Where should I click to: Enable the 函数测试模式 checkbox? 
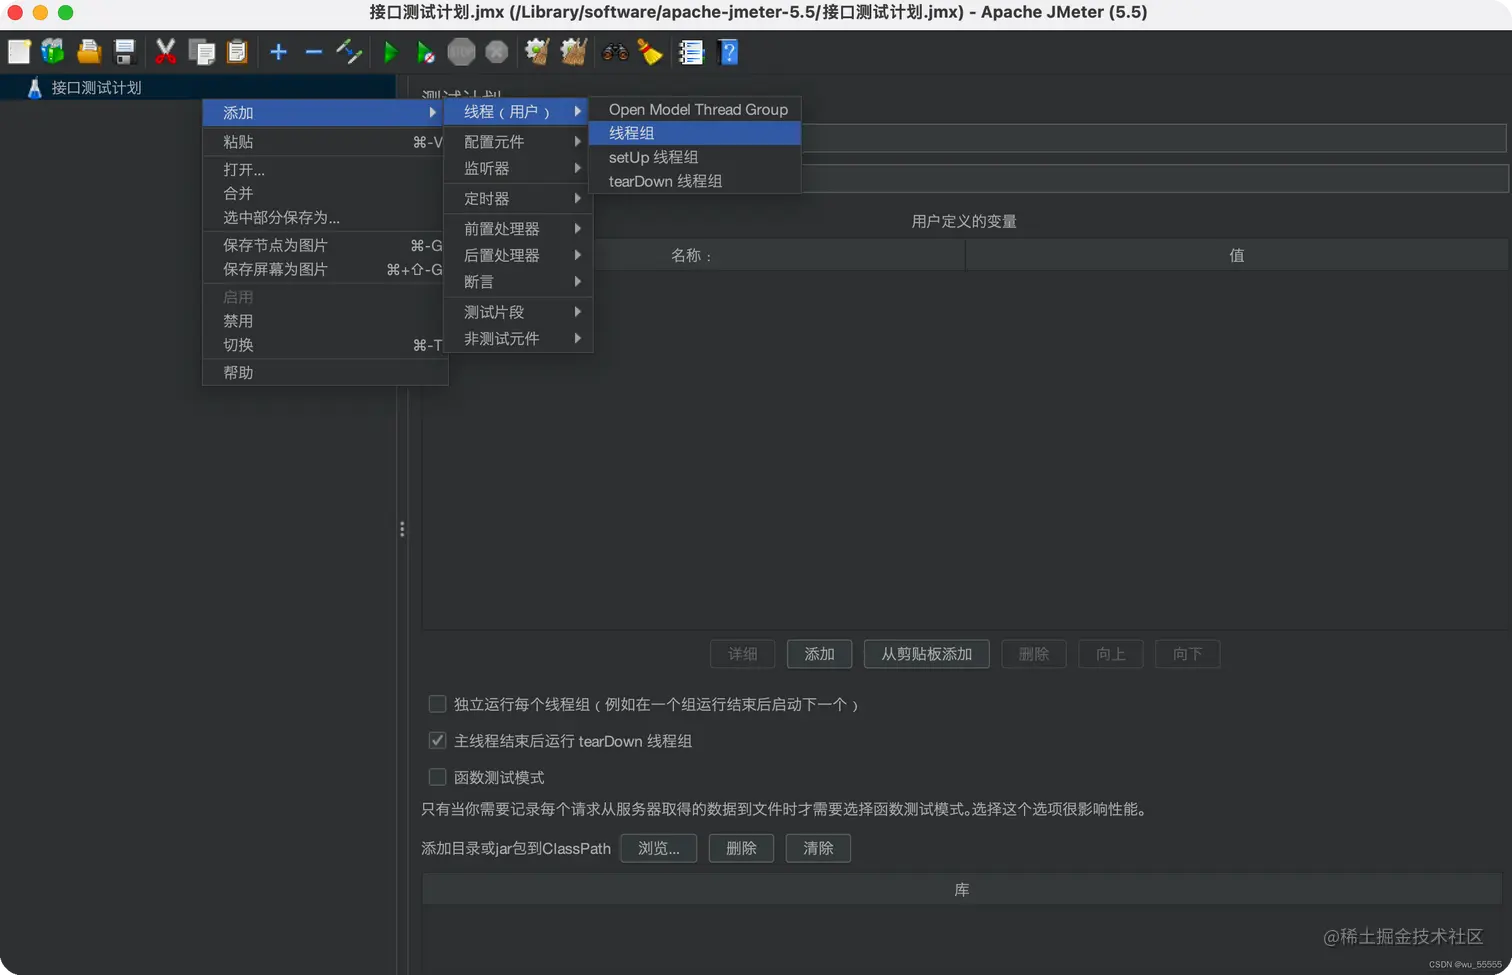(437, 776)
